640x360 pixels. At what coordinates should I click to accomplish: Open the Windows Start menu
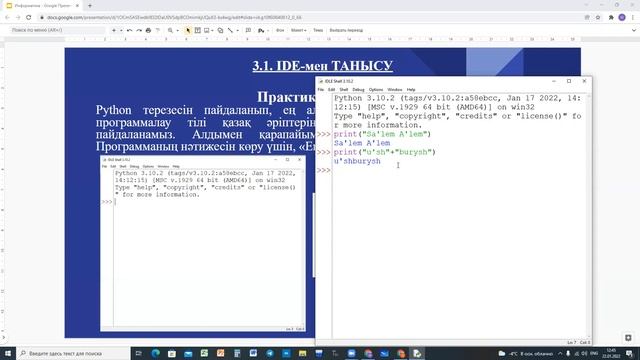click(8, 353)
